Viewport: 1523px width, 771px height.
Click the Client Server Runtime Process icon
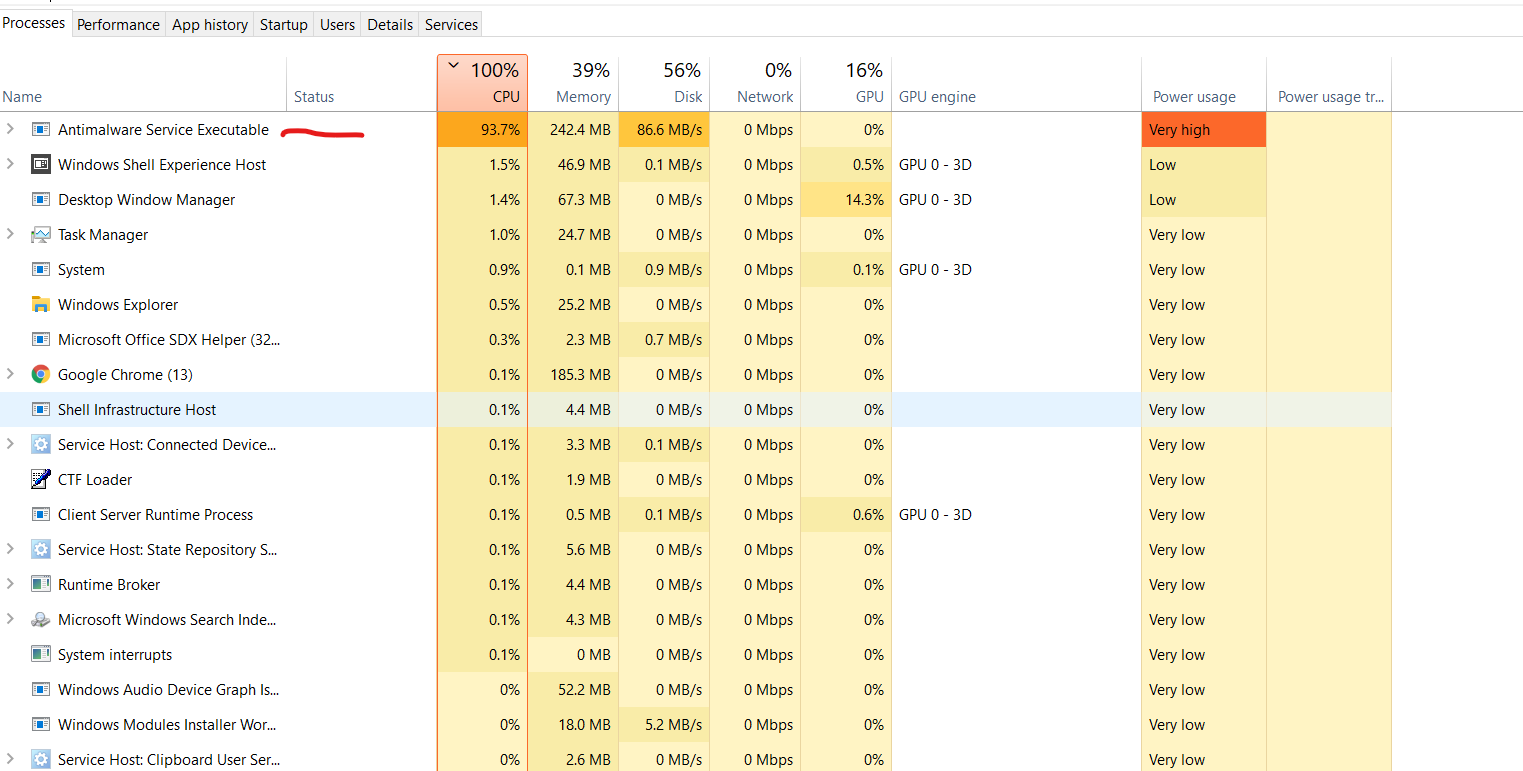[41, 515]
